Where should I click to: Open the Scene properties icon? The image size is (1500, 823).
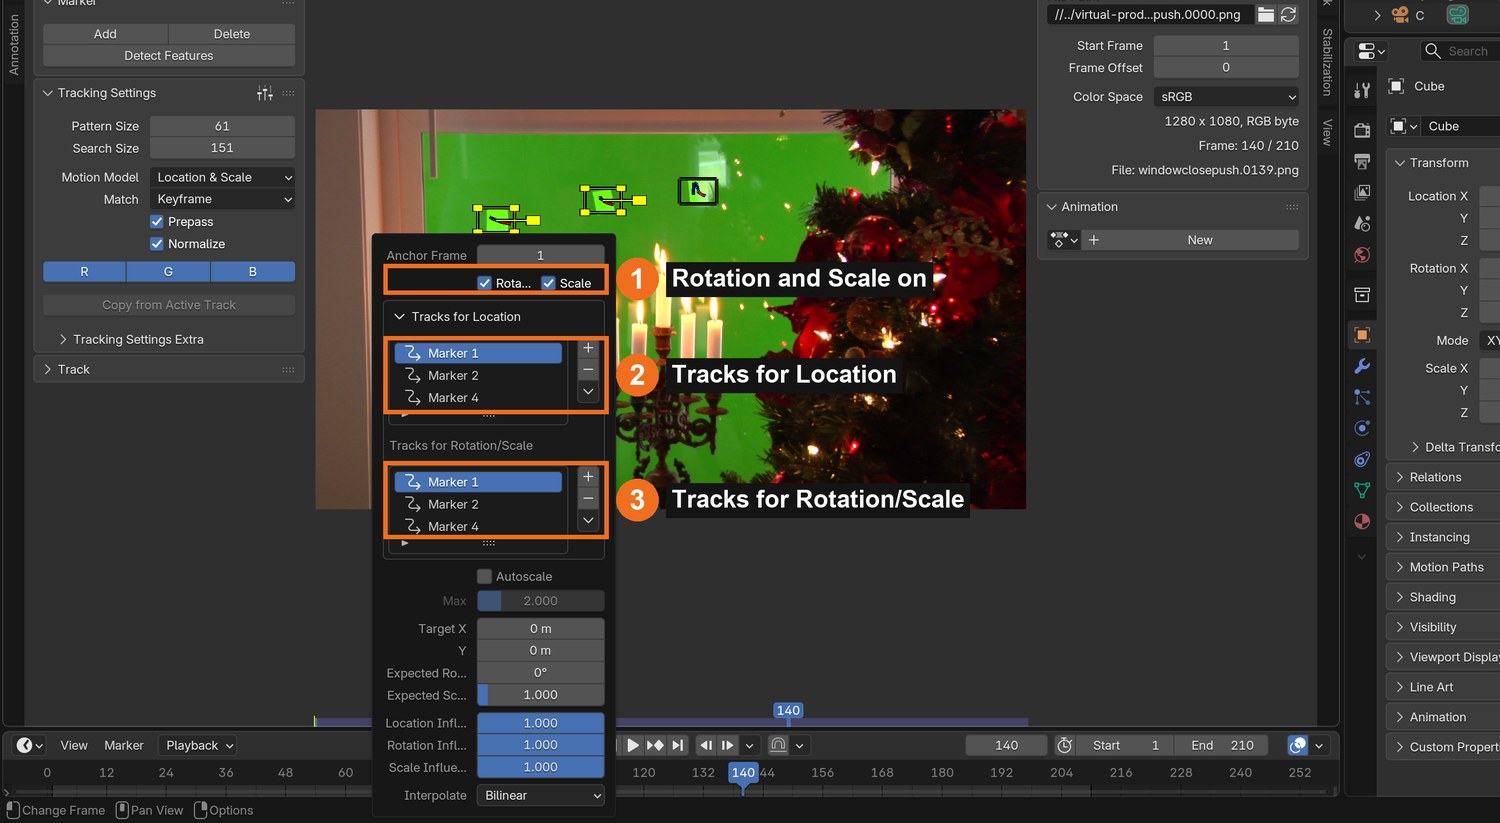pos(1362,223)
